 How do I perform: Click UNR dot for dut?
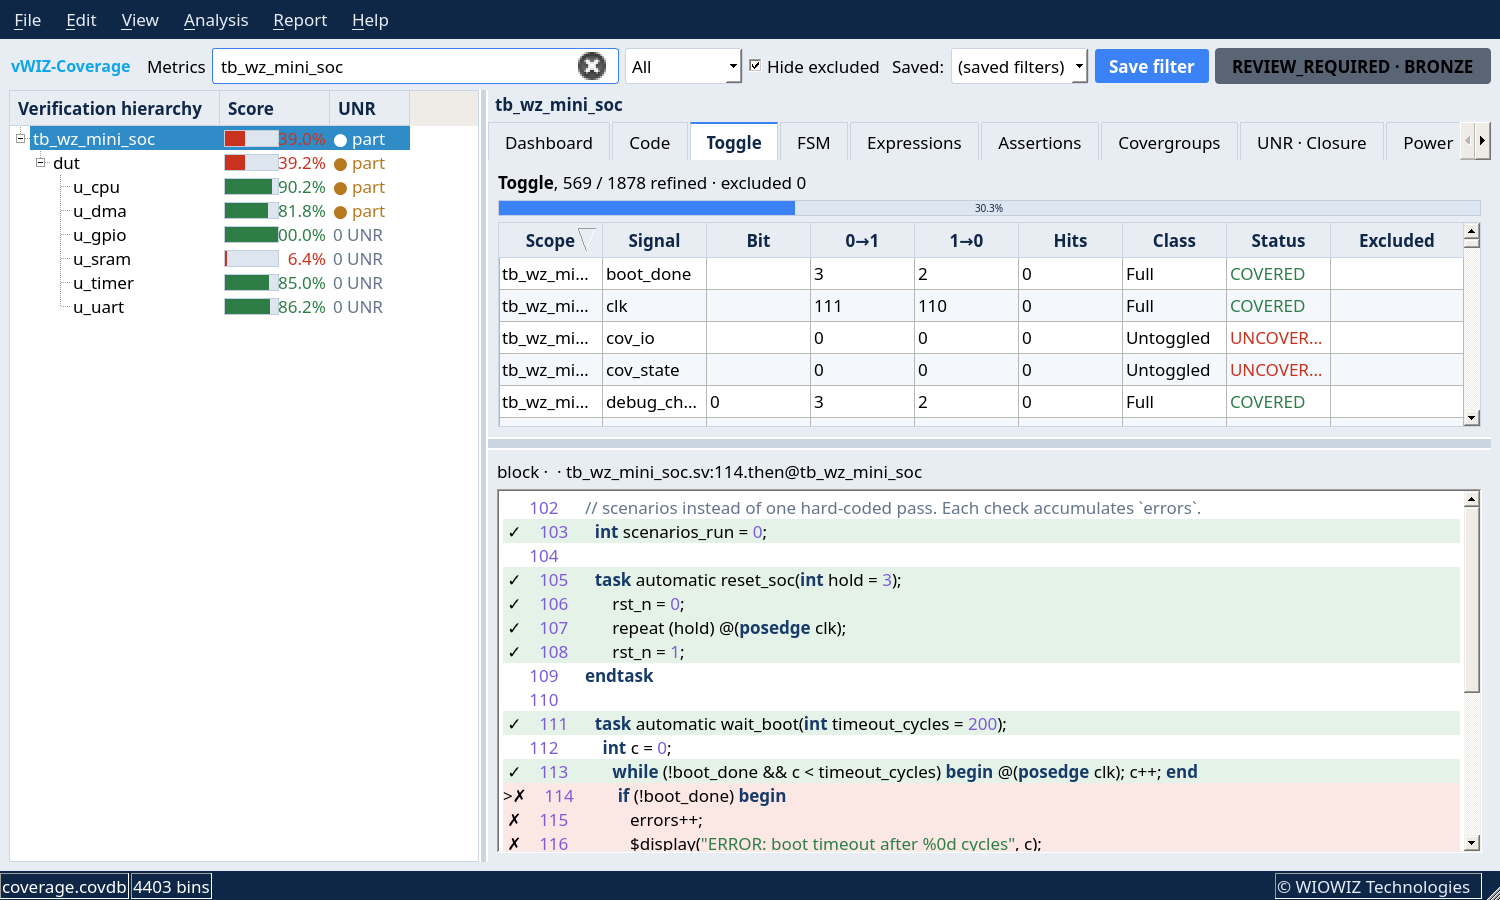coord(340,163)
